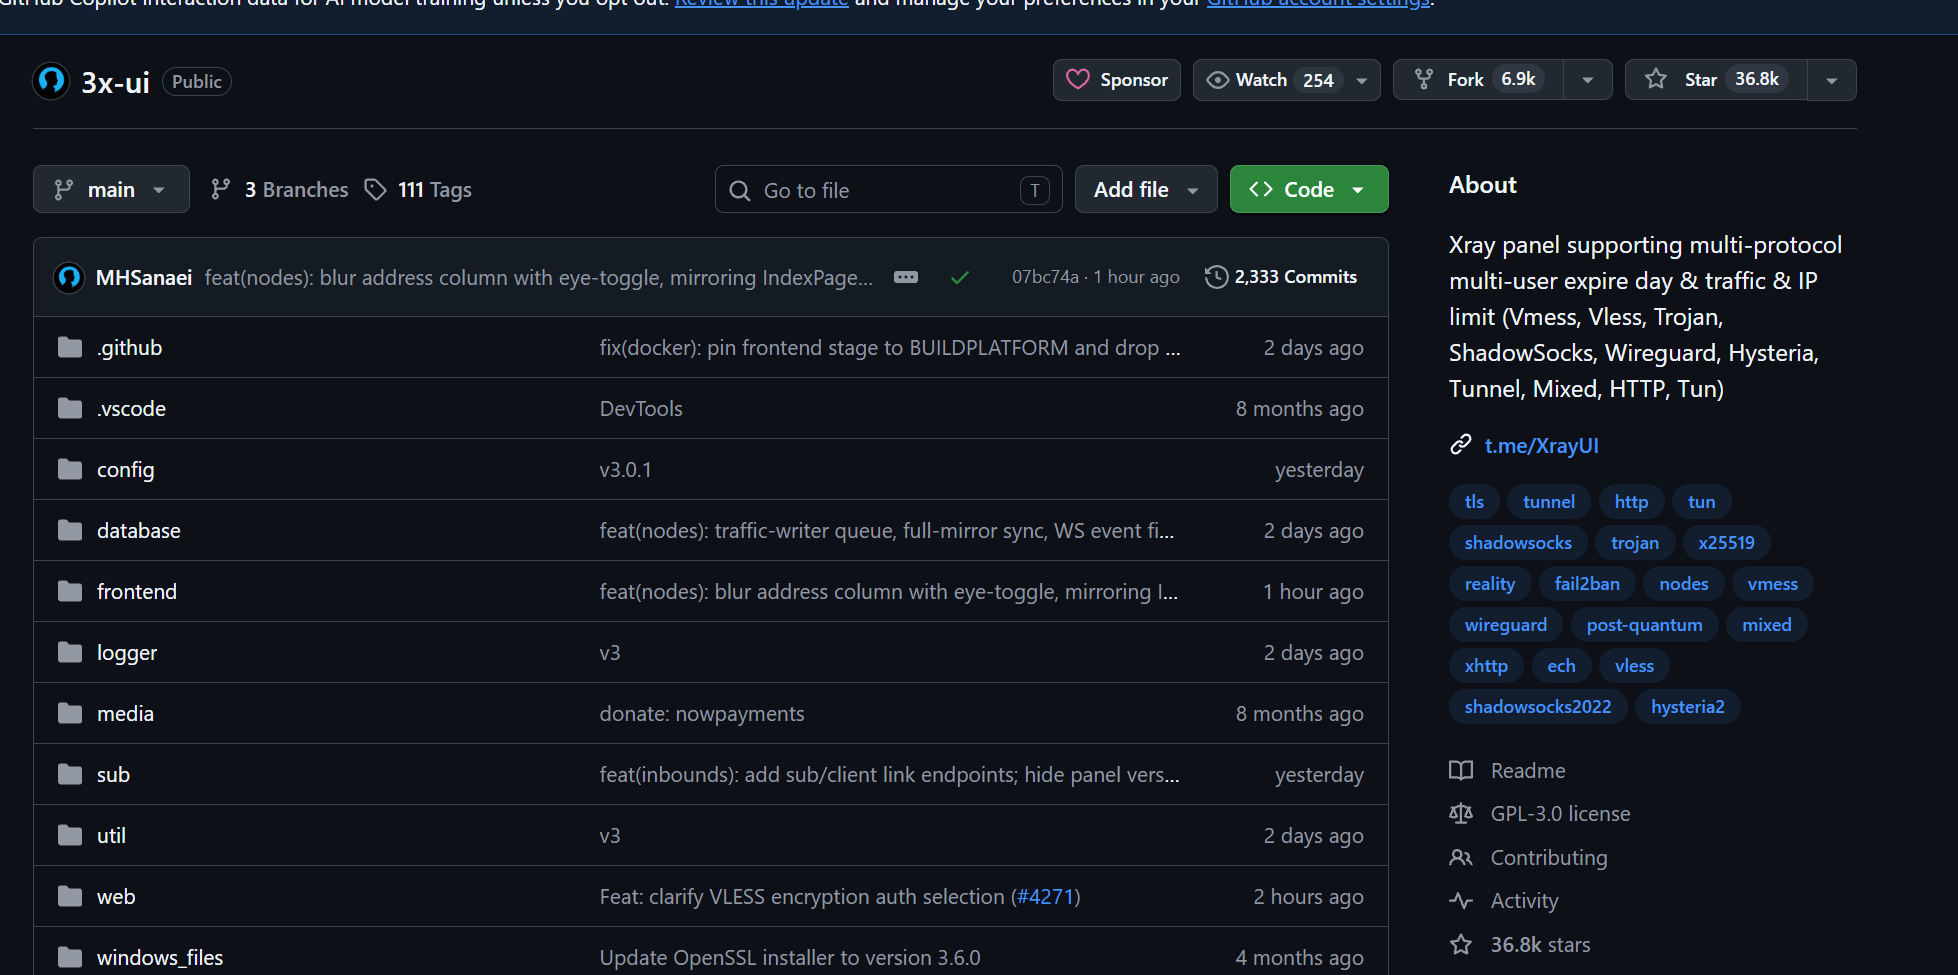Click the branches fork icon

[x=221, y=189]
